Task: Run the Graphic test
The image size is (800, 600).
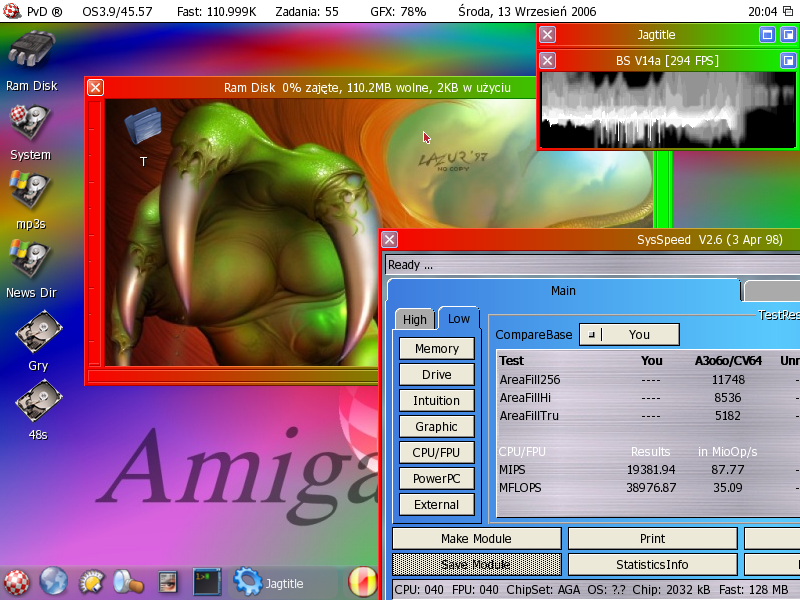Action: (x=437, y=427)
